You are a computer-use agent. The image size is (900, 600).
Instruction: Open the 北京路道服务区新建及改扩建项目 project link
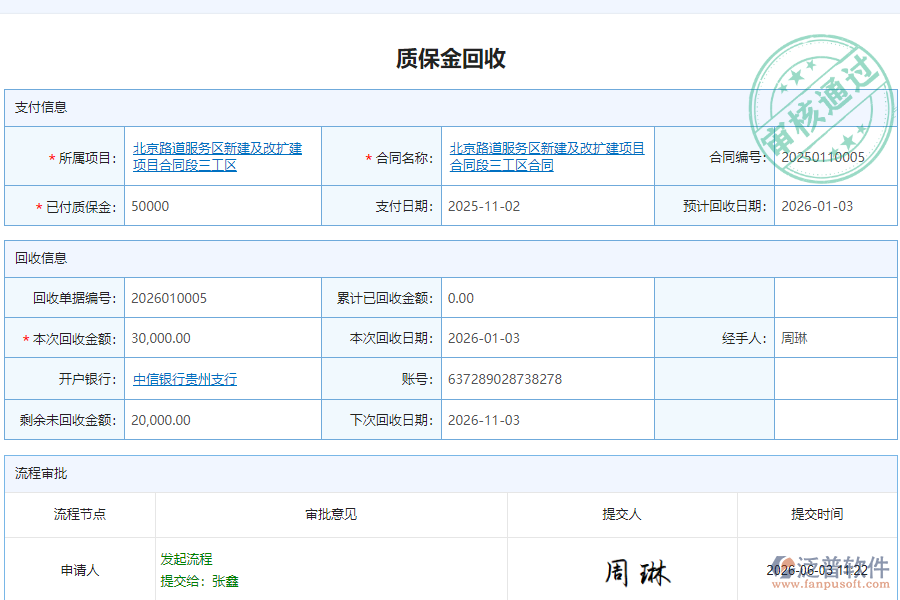(222, 156)
